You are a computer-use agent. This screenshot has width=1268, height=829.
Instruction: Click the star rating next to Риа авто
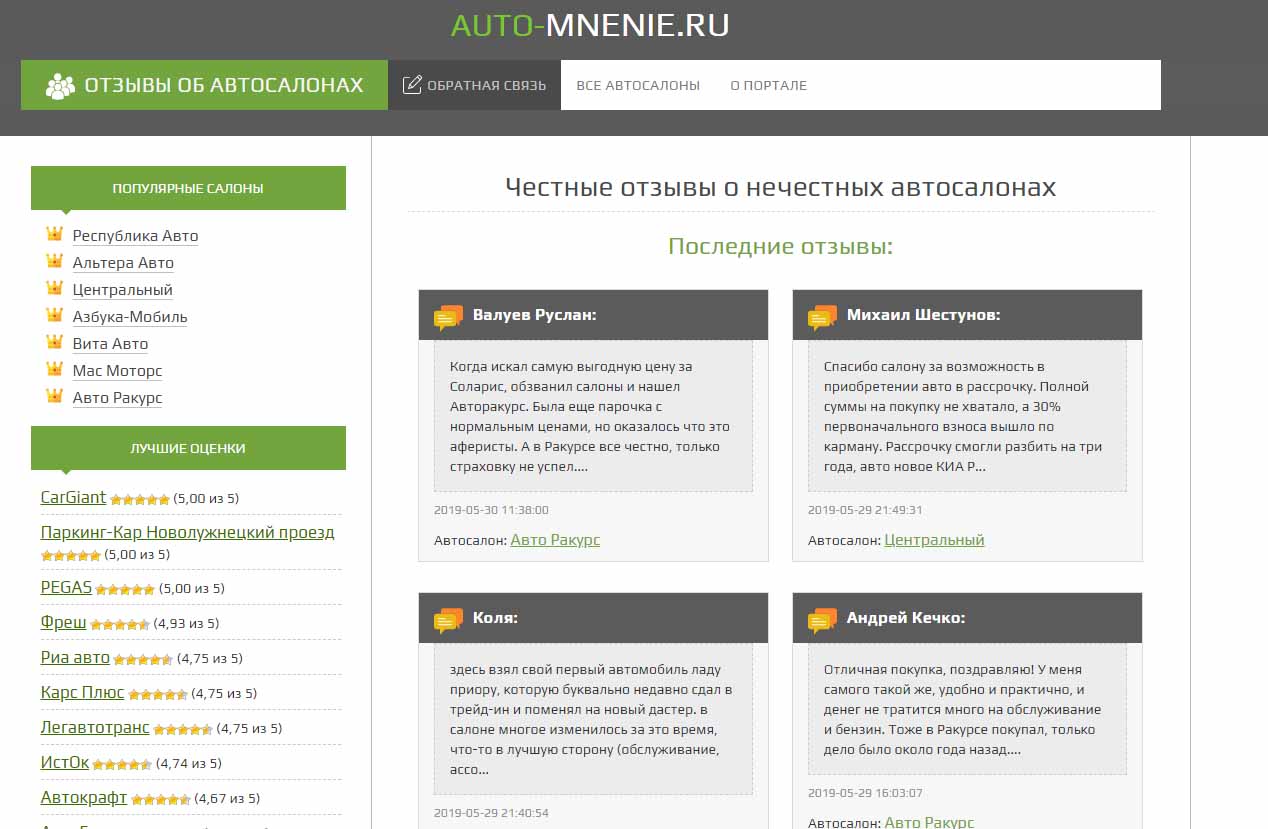click(x=143, y=659)
